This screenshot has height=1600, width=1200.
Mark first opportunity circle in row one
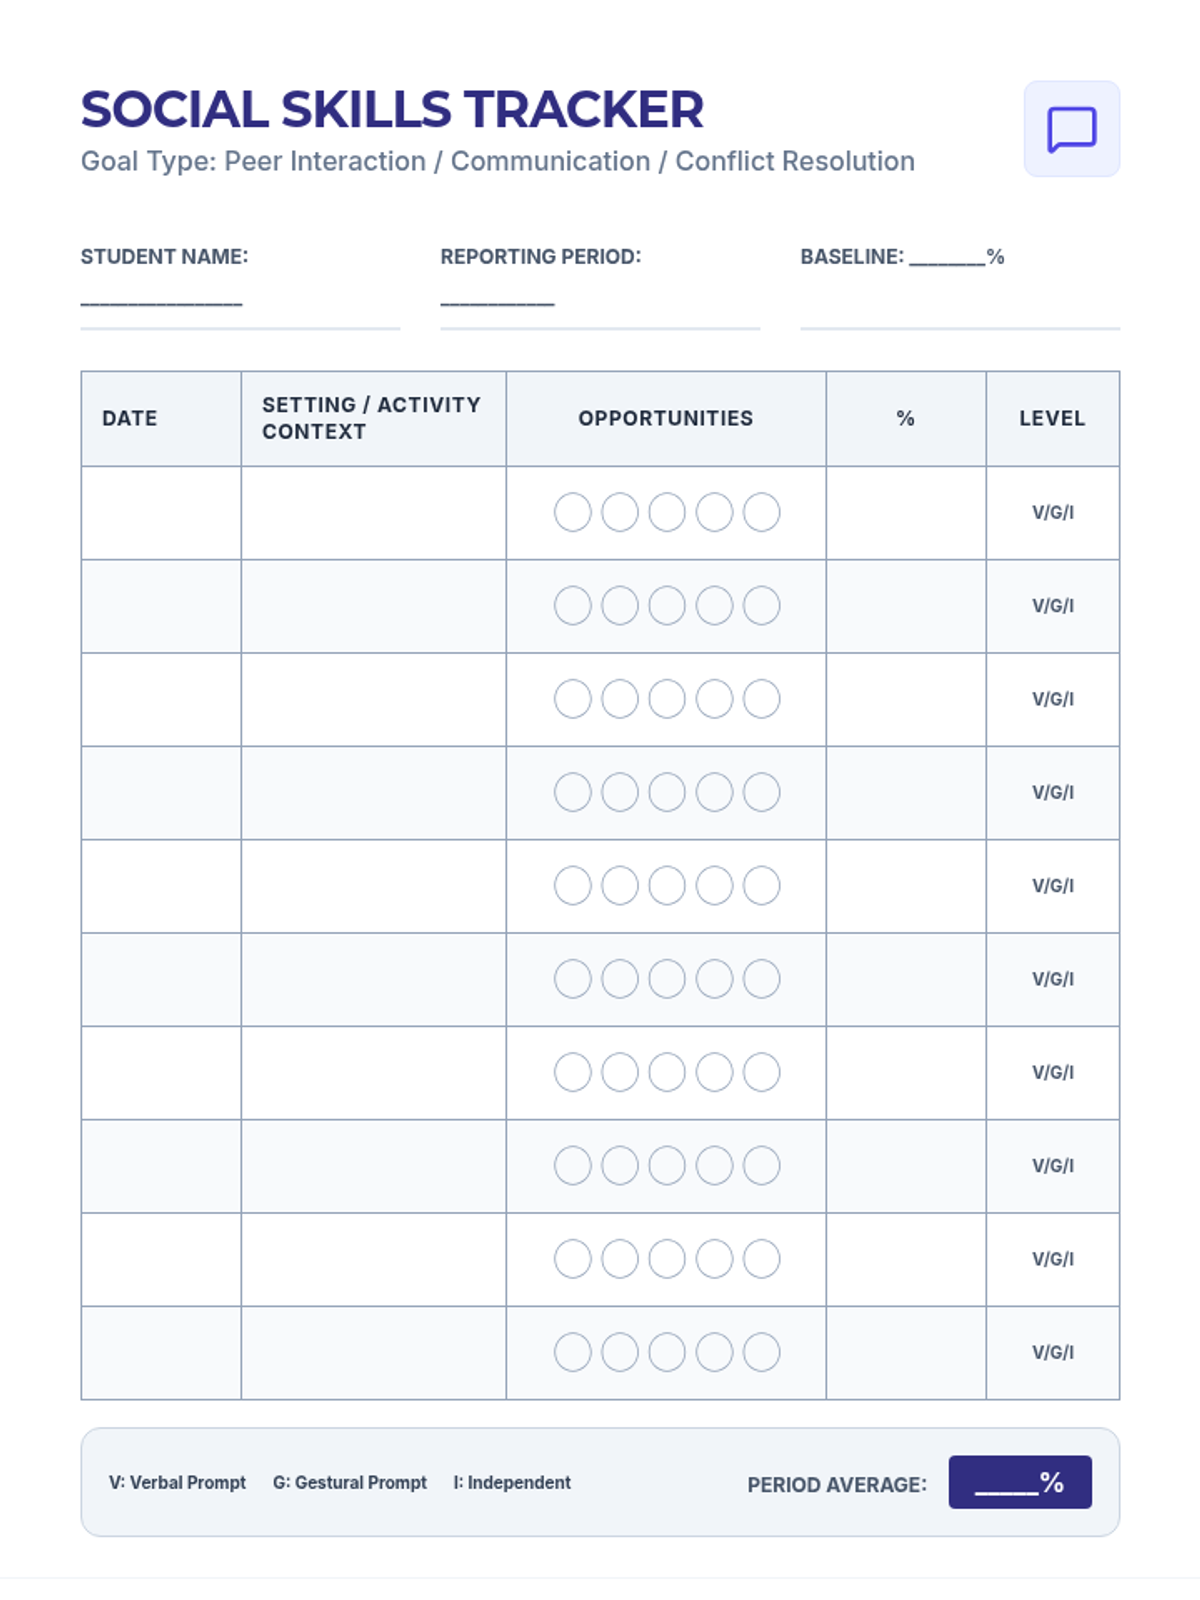(x=573, y=512)
